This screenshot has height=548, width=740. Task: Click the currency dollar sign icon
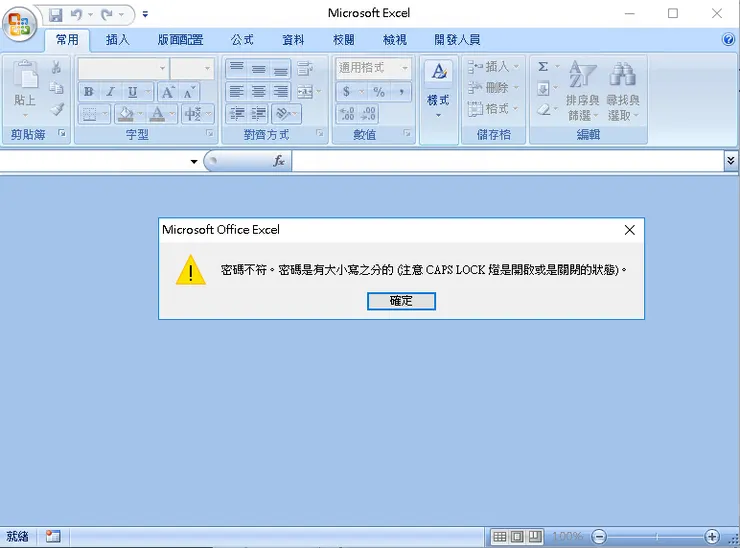pos(347,92)
